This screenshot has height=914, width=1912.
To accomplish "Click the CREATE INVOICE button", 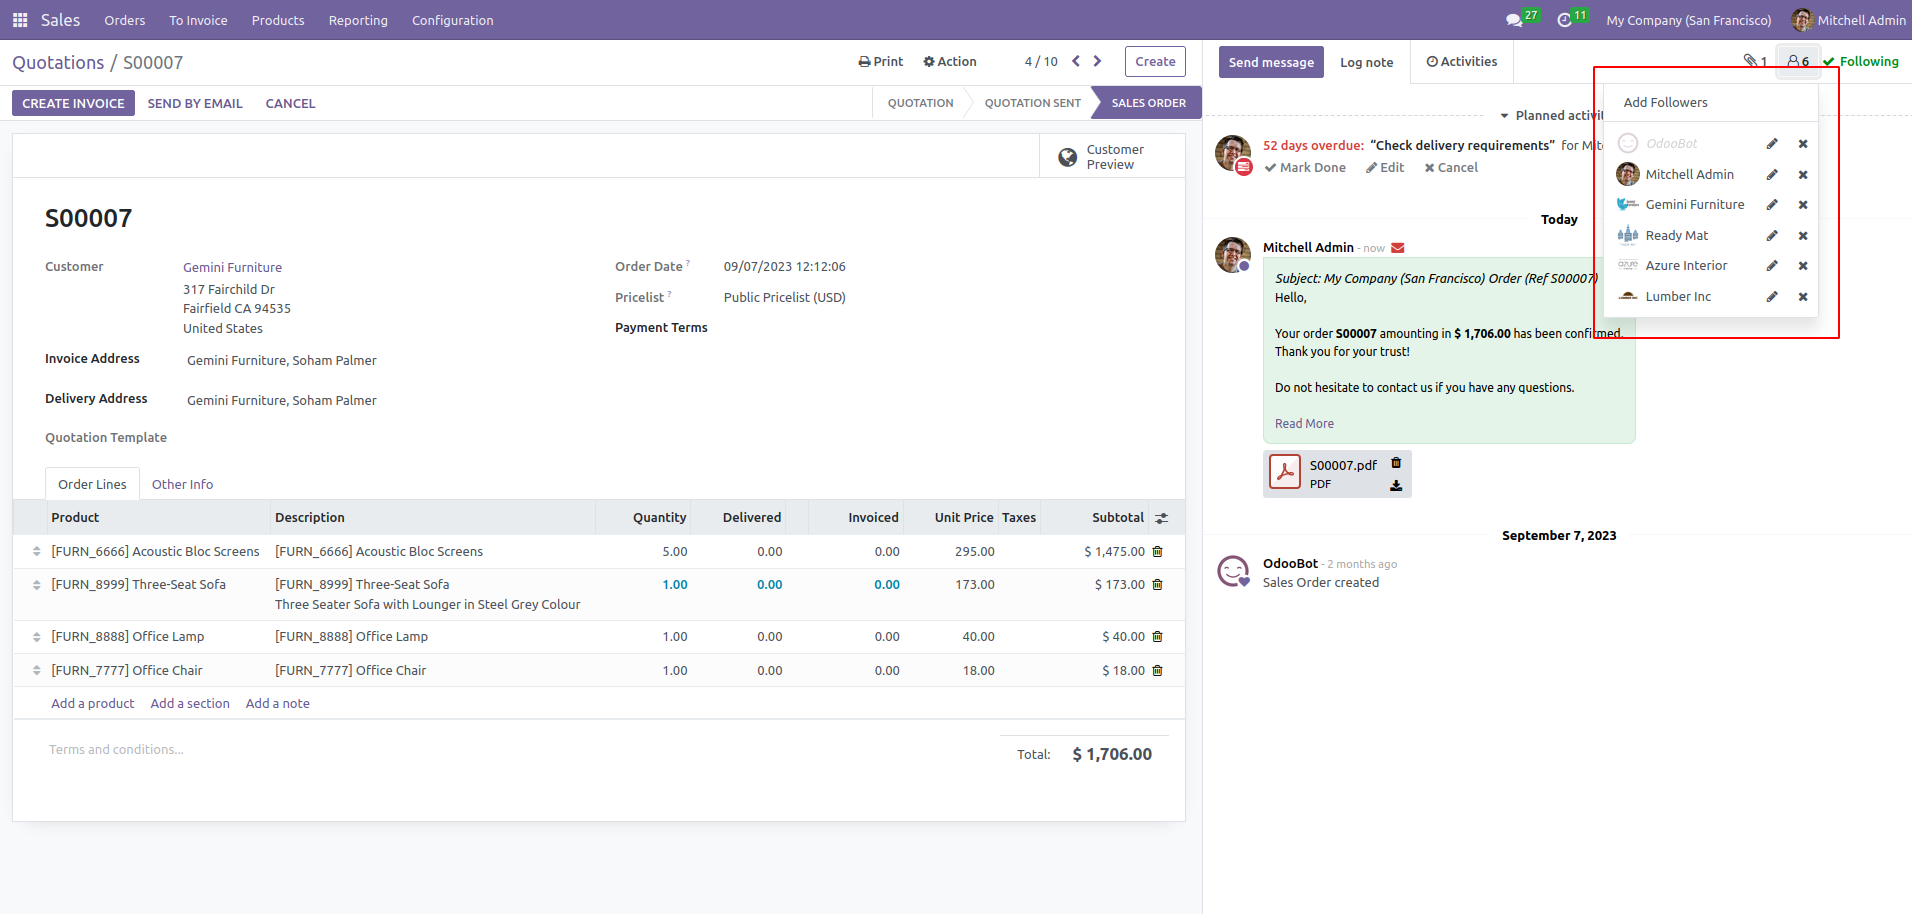I will coord(73,103).
